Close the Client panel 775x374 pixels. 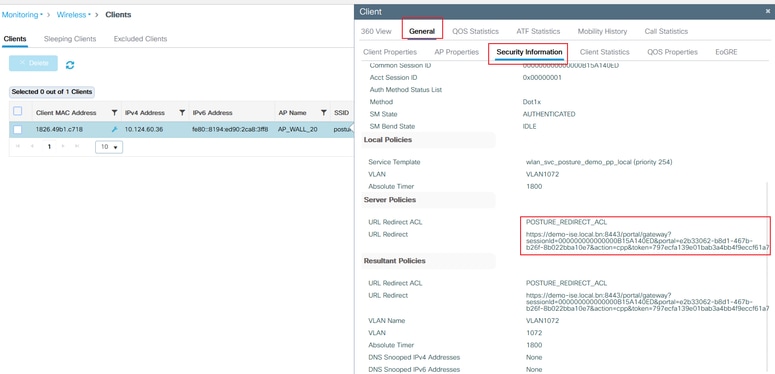[x=768, y=11]
